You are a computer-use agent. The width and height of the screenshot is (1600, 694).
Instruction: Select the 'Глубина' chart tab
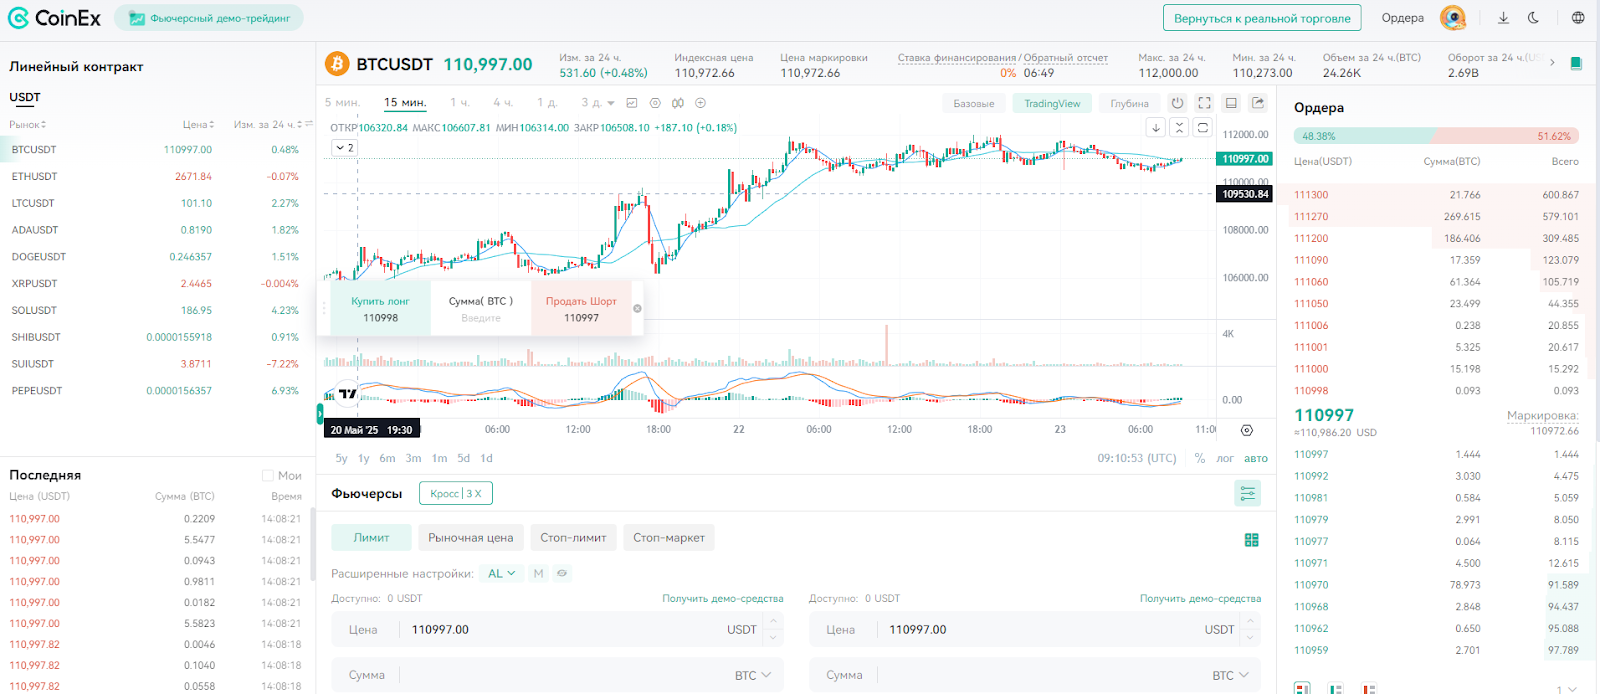click(1129, 103)
